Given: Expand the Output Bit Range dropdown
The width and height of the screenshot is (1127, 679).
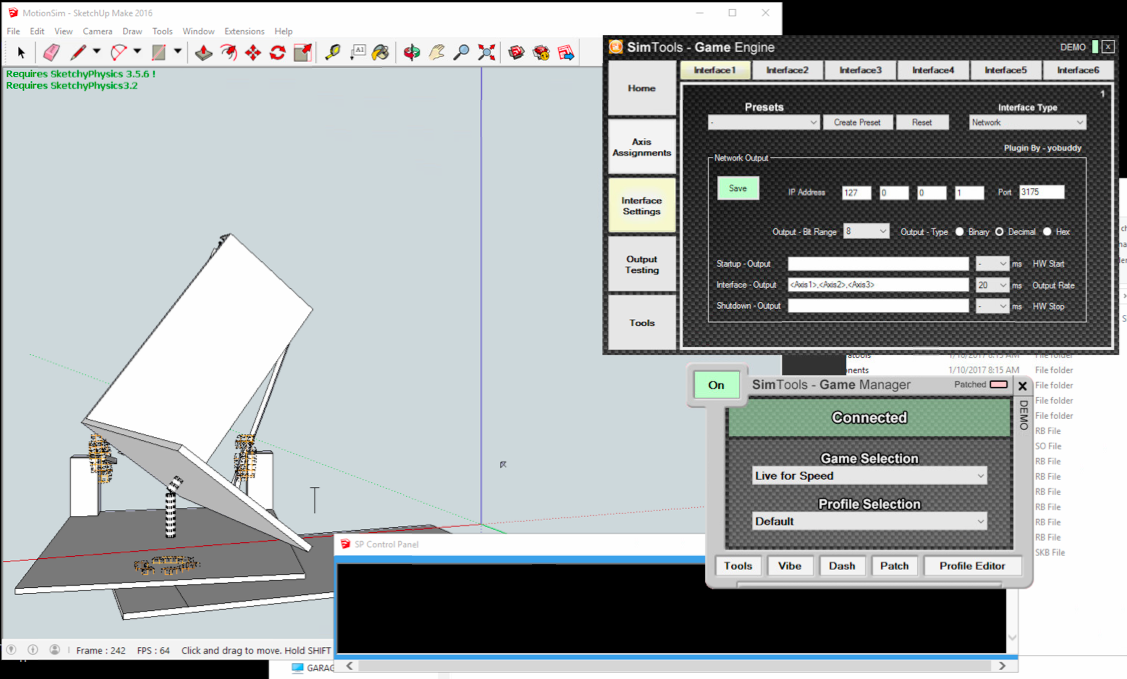Looking at the screenshot, I should pyautogui.click(x=866, y=231).
